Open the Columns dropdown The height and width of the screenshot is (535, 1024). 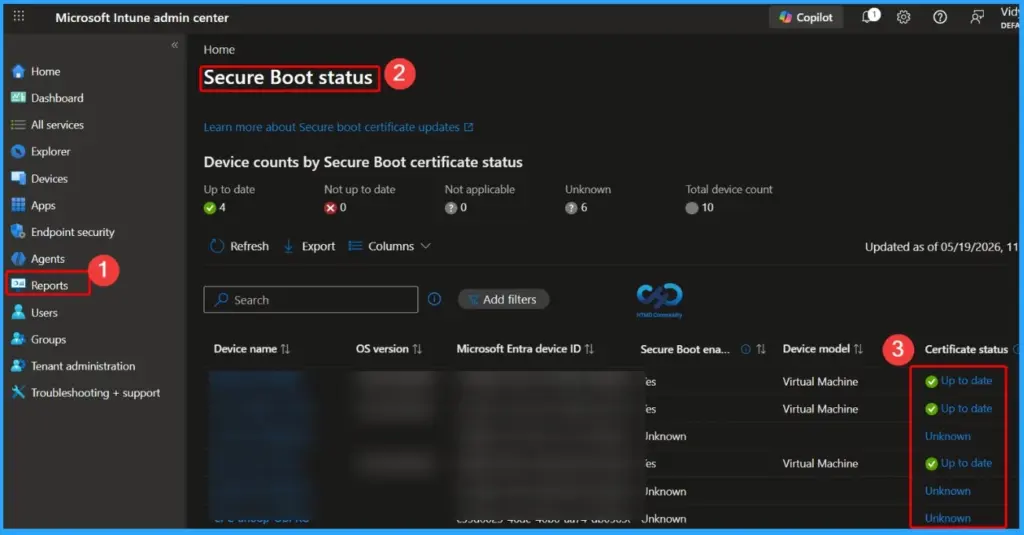[x=389, y=246]
